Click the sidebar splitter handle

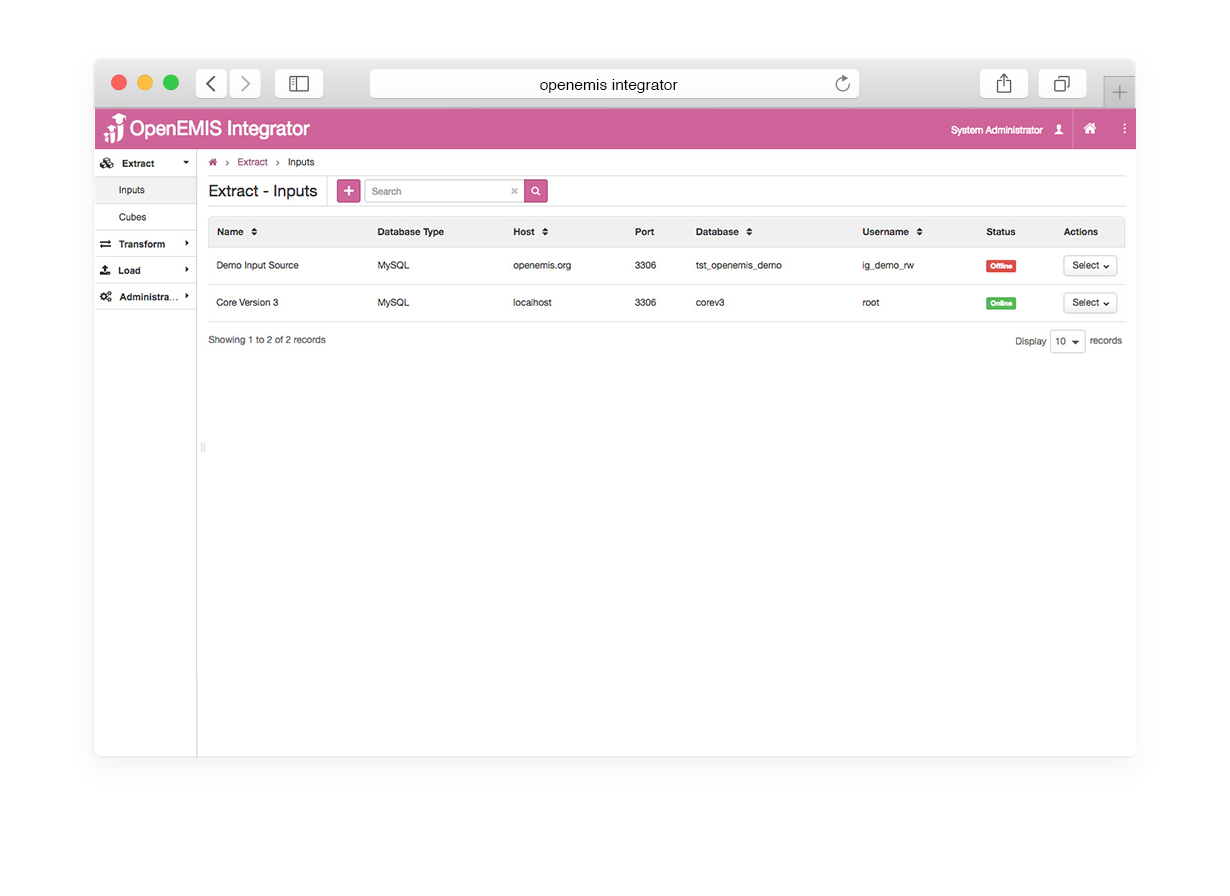pos(202,447)
